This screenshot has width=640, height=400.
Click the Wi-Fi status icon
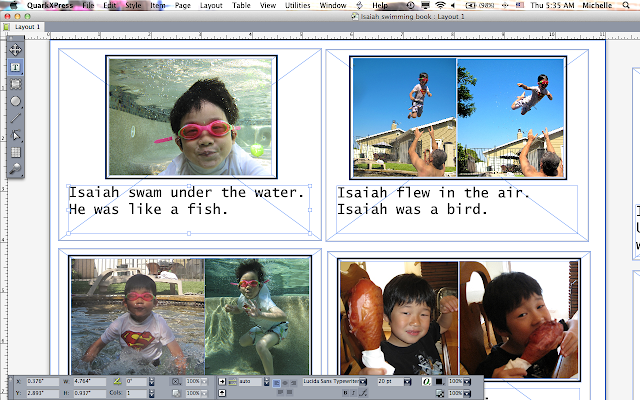[x=440, y=5]
